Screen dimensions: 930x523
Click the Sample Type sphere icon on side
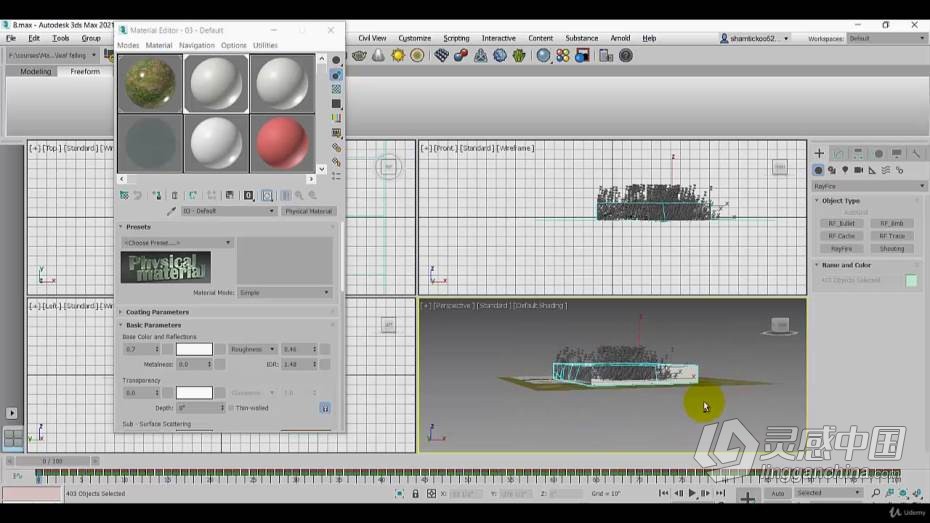[336, 60]
